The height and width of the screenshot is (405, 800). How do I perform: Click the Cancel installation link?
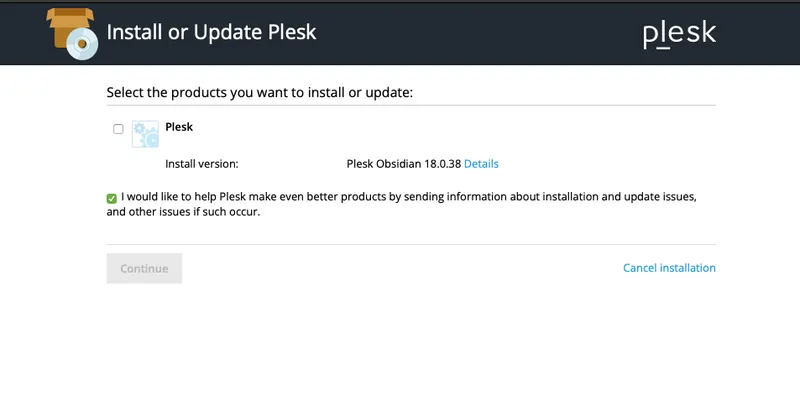[x=669, y=268]
